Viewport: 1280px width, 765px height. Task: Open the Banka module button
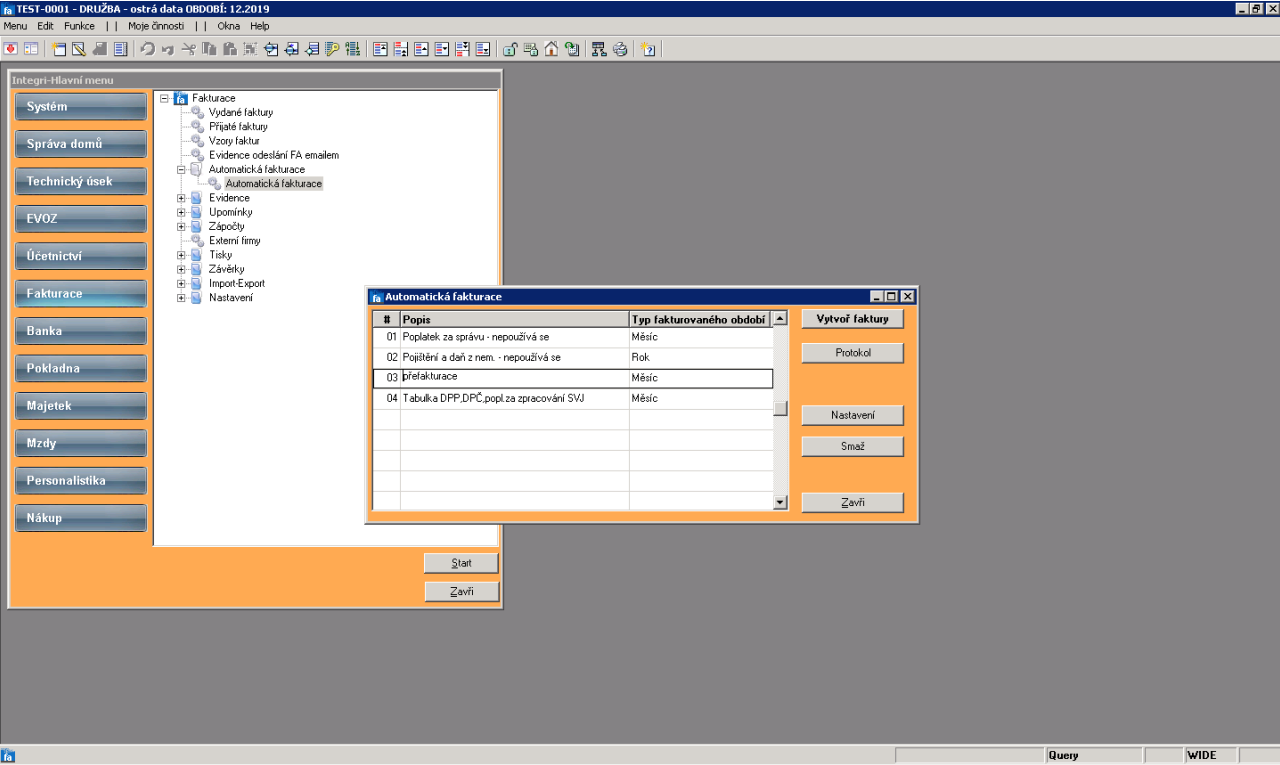pyautogui.click(x=80, y=331)
